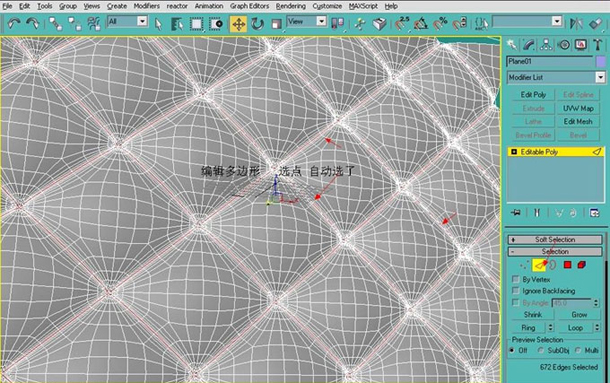
Task: Open the Utilities hammer panel tab
Action: coord(597,45)
